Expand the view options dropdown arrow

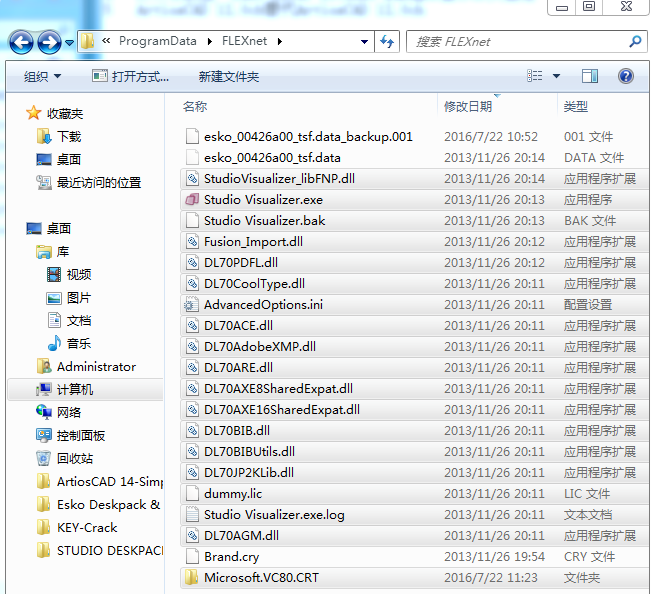557,76
